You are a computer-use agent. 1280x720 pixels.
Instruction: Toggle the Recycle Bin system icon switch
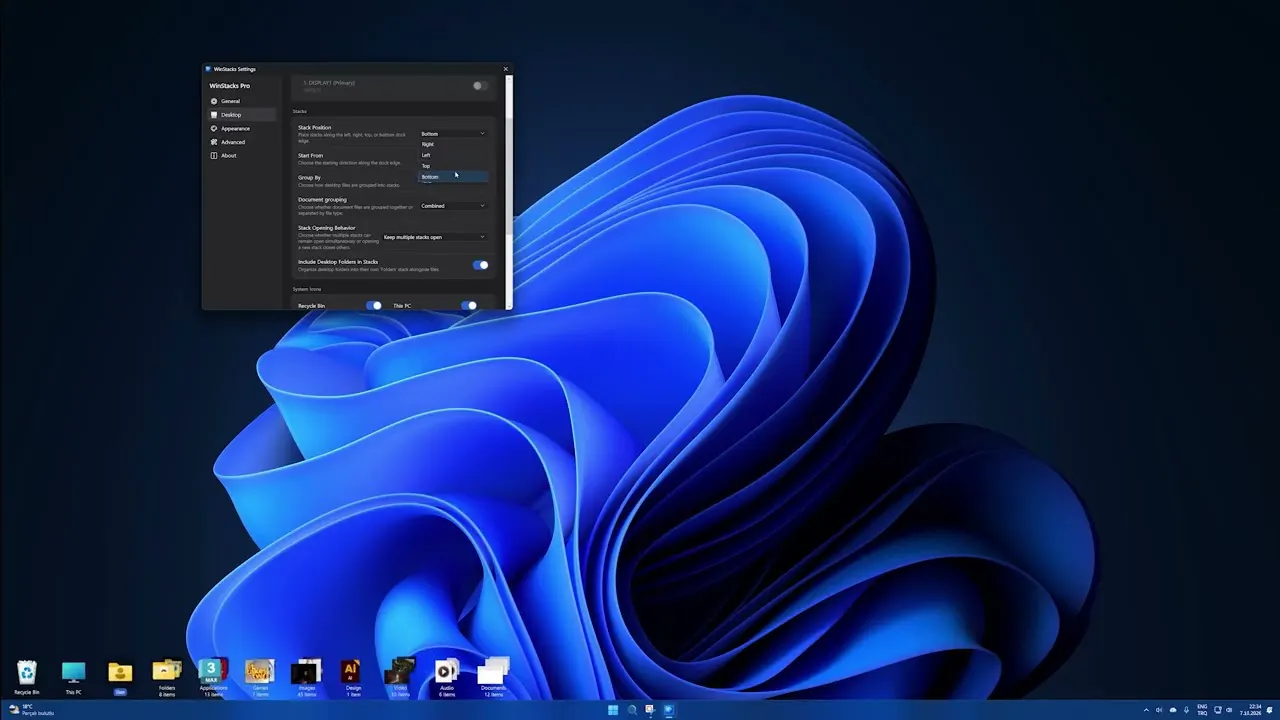pos(373,305)
